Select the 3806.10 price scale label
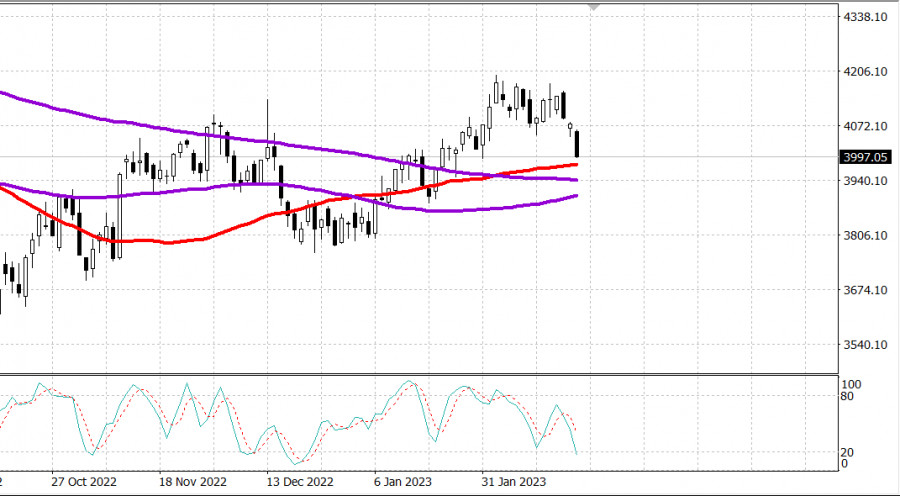The width and height of the screenshot is (900, 496). pos(866,236)
